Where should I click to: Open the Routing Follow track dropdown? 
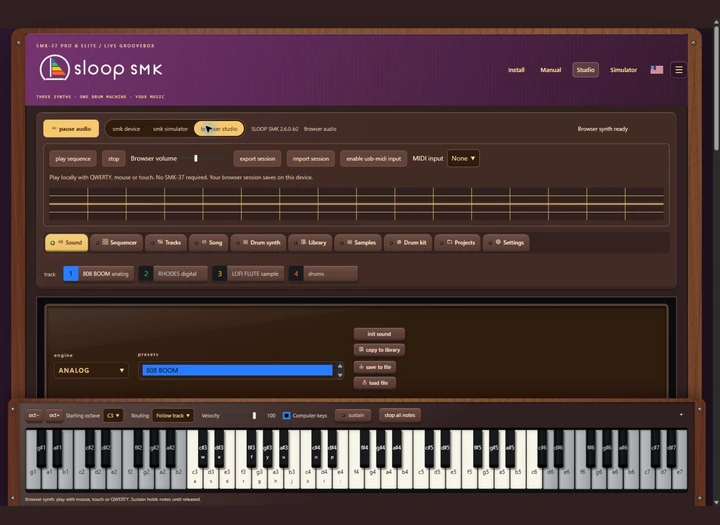173,415
